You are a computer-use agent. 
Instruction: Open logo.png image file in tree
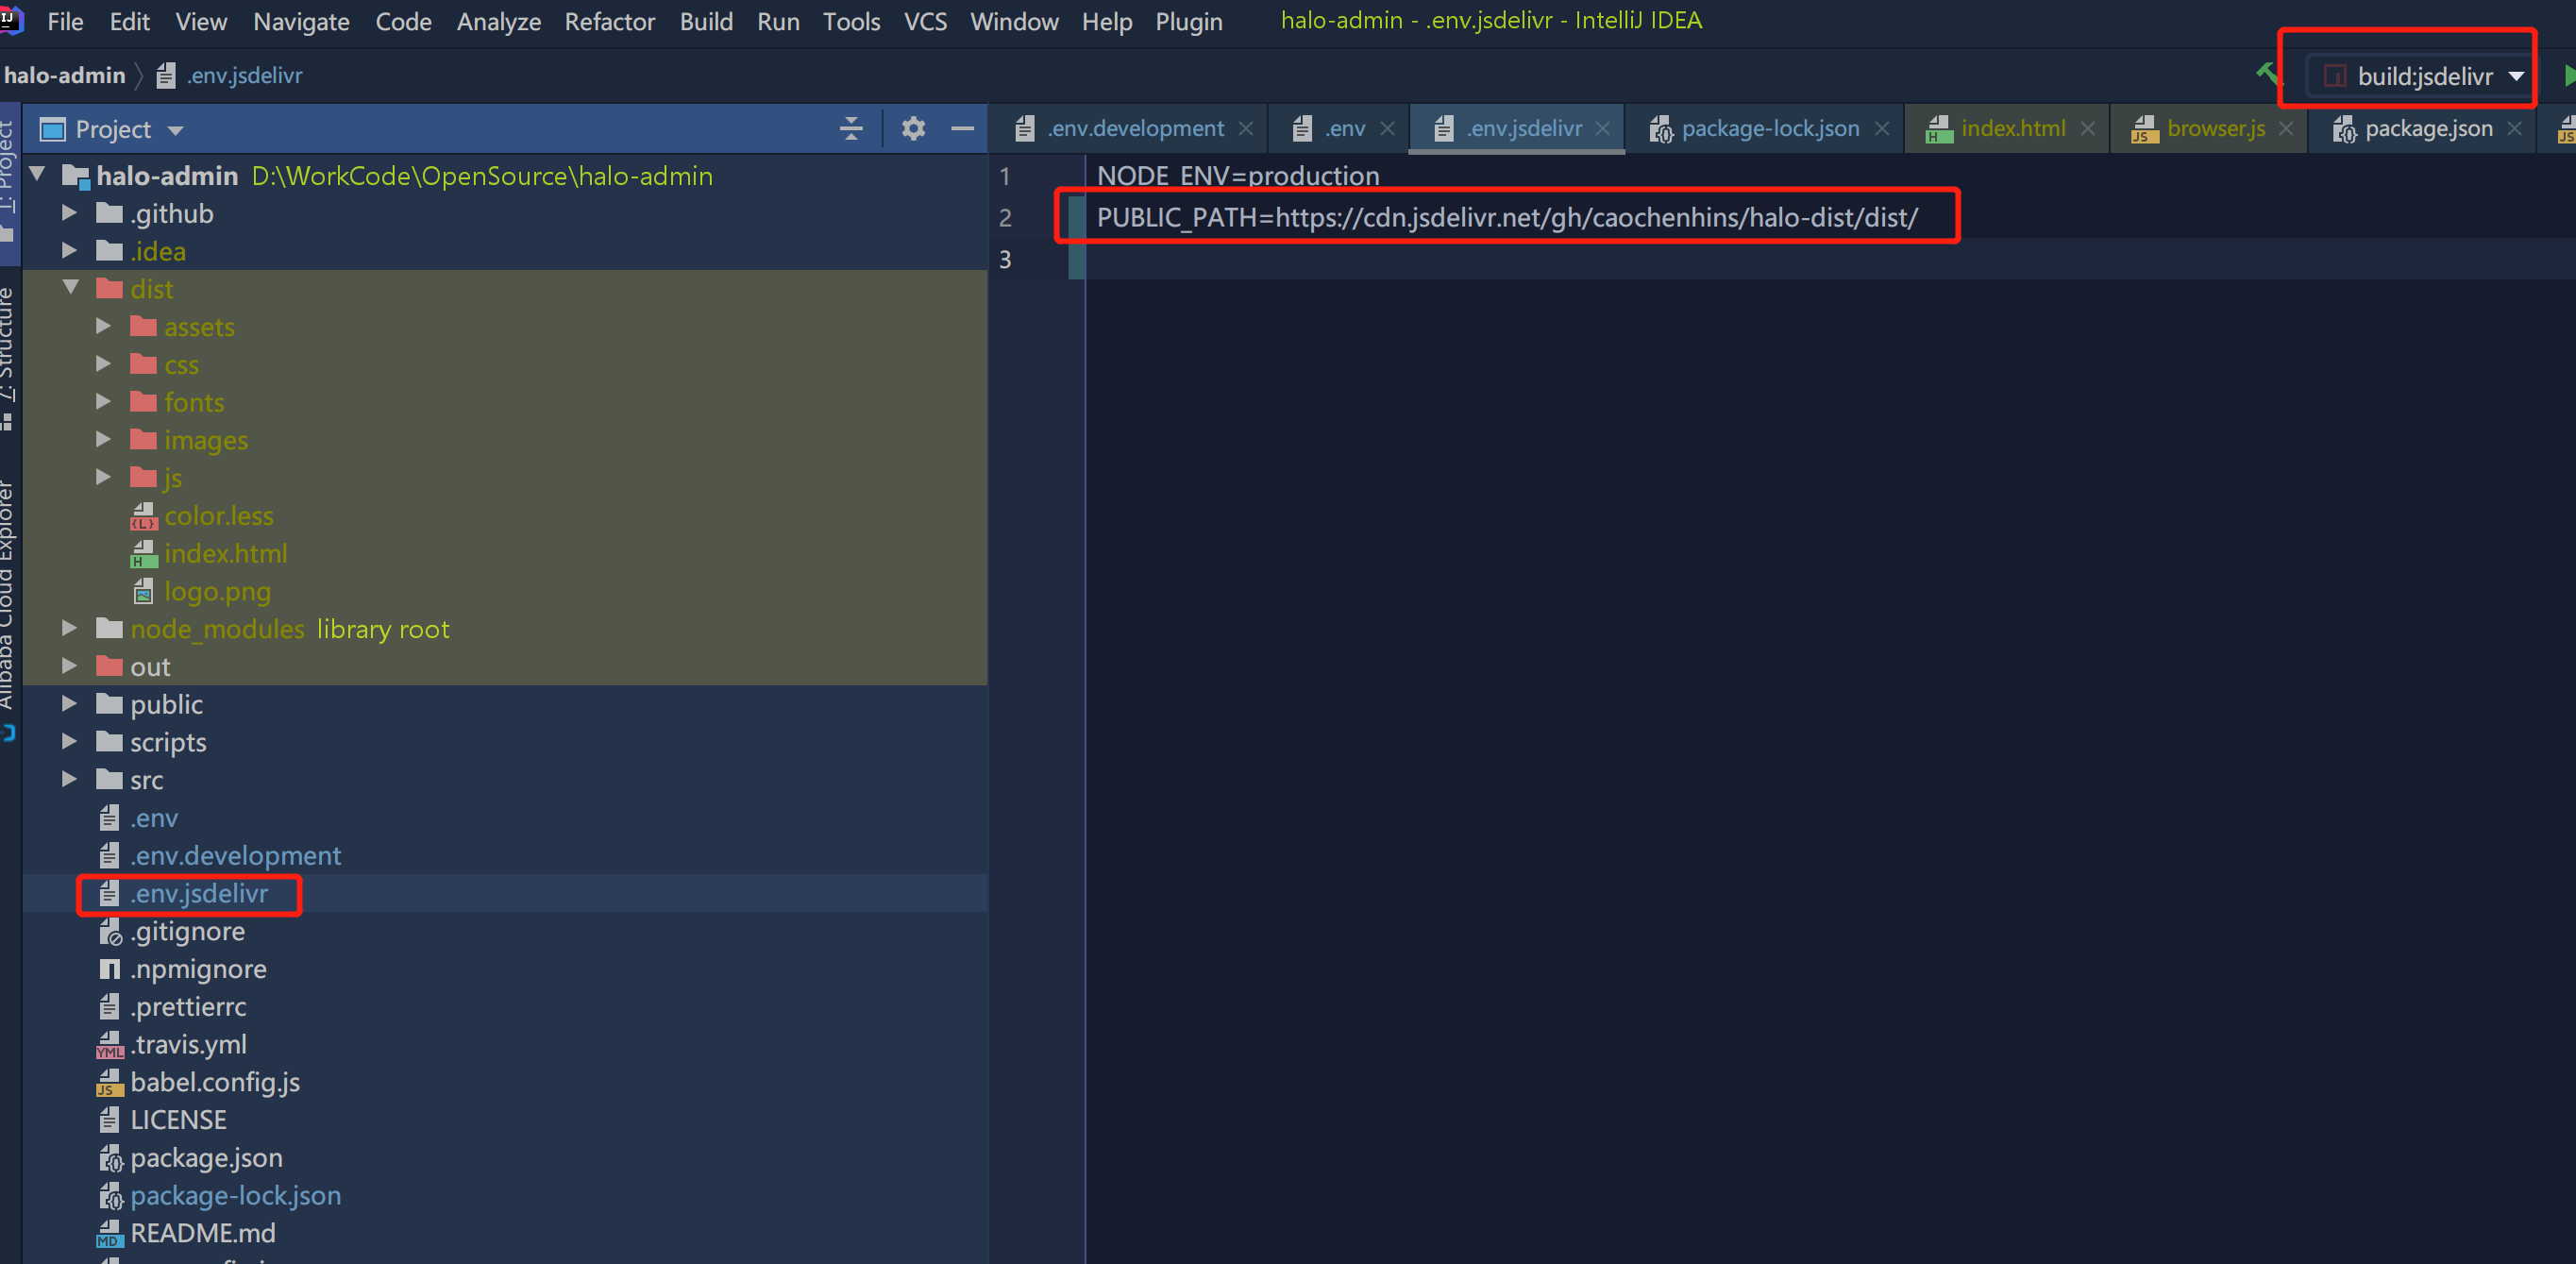[x=217, y=591]
